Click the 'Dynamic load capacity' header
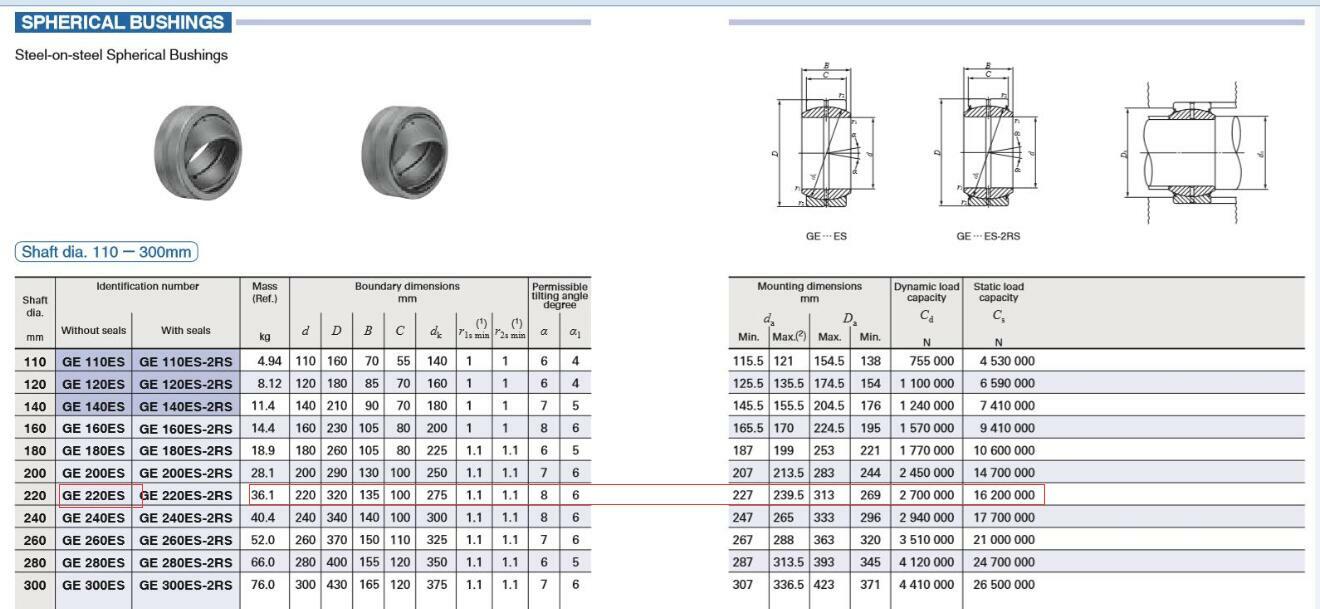Viewport: 1320px width, 609px height. [x=926, y=292]
